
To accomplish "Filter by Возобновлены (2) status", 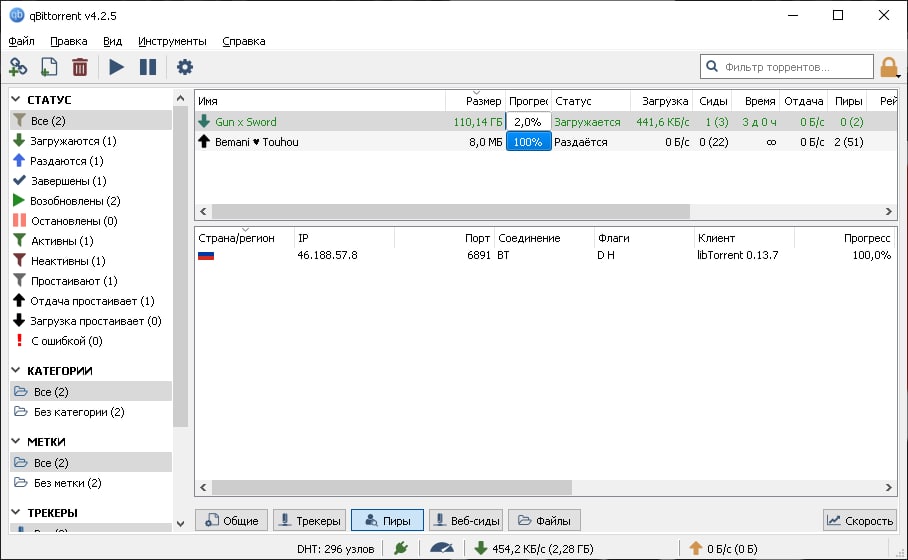I will [91, 201].
